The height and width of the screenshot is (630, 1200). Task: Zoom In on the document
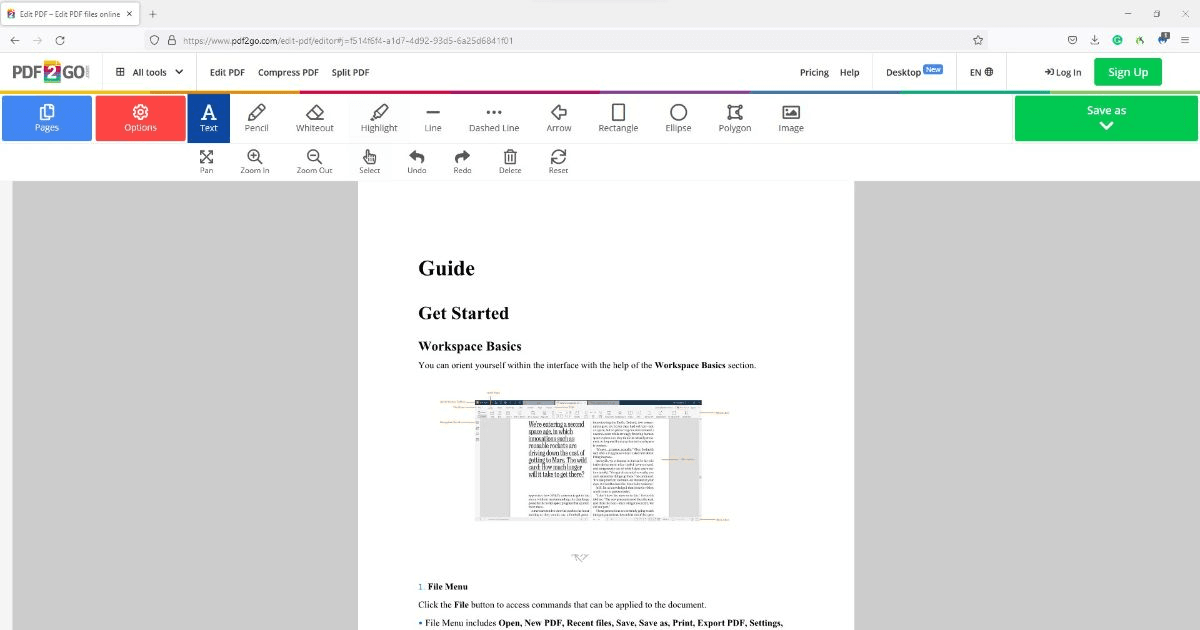pyautogui.click(x=255, y=161)
